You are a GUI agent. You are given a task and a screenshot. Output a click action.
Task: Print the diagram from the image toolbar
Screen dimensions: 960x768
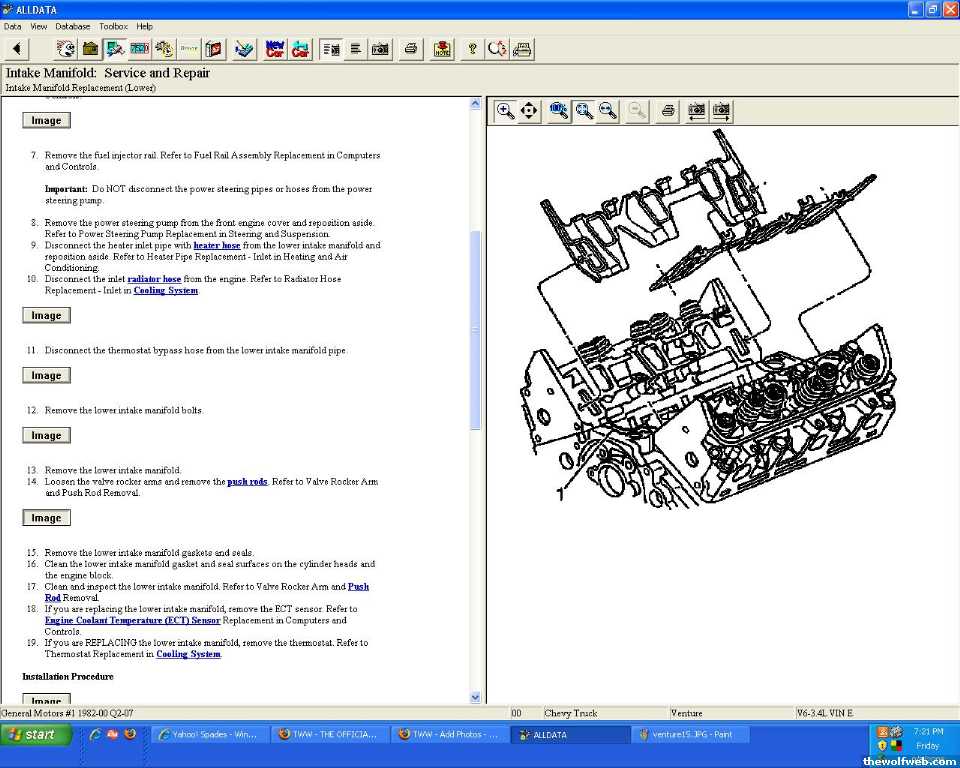click(668, 111)
